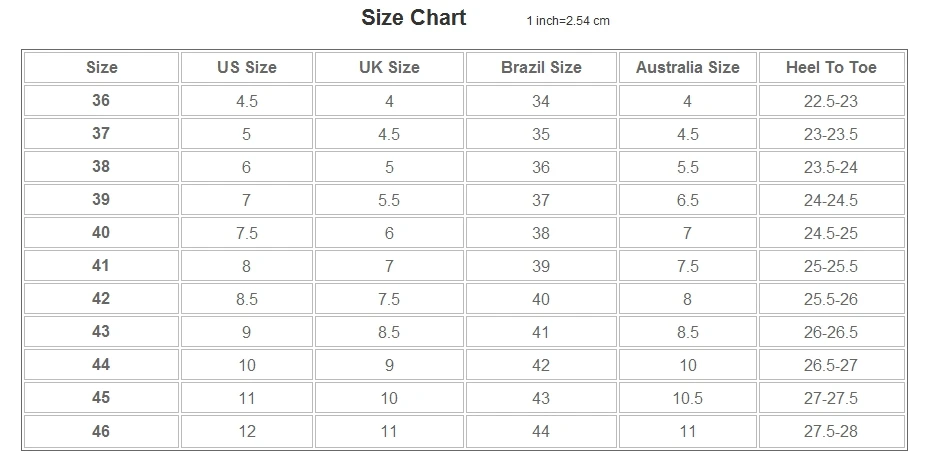Select the size 43 row label
927x472 pixels.
click(x=101, y=332)
